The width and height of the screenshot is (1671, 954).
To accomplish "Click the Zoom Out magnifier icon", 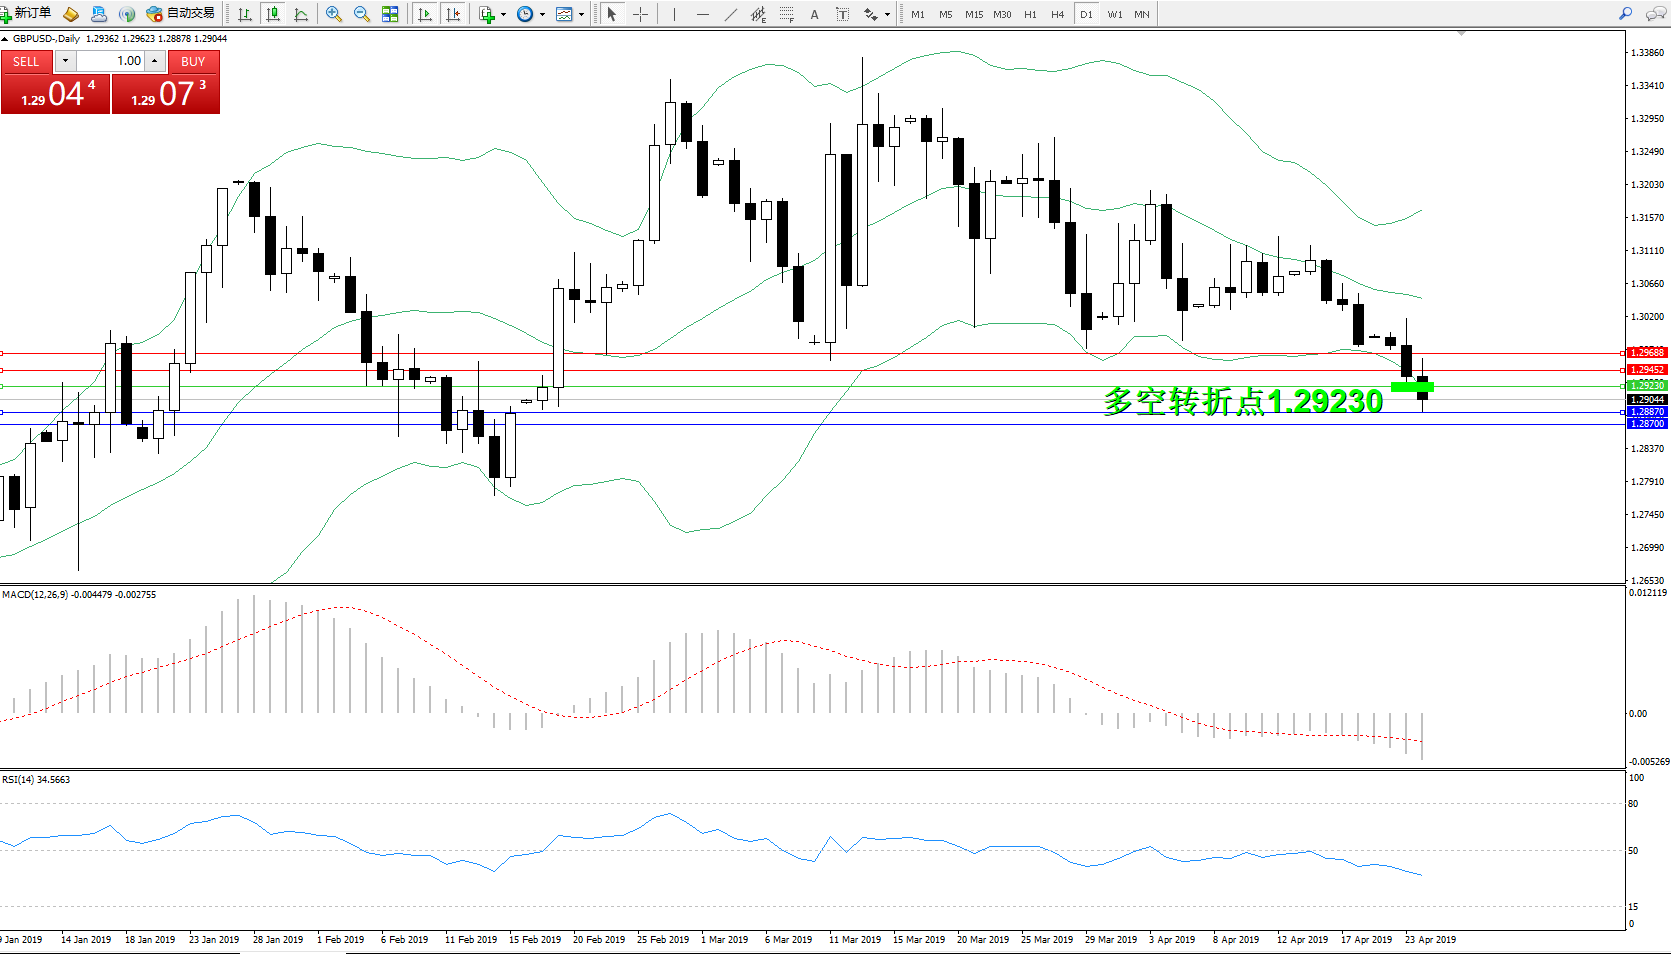I will (x=362, y=14).
